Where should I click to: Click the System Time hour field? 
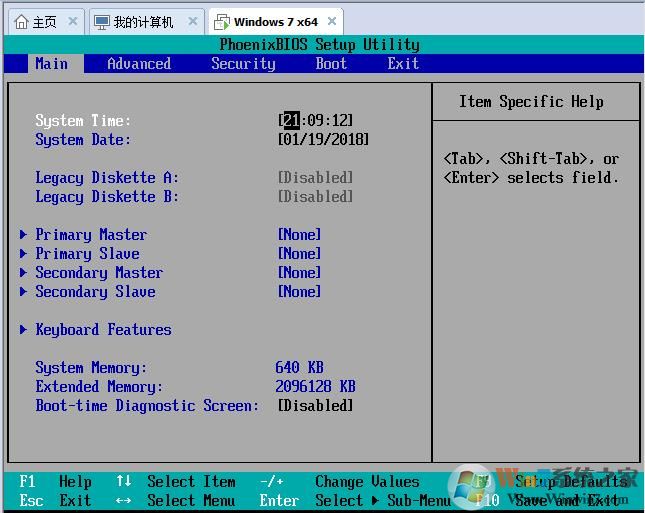tap(291, 121)
